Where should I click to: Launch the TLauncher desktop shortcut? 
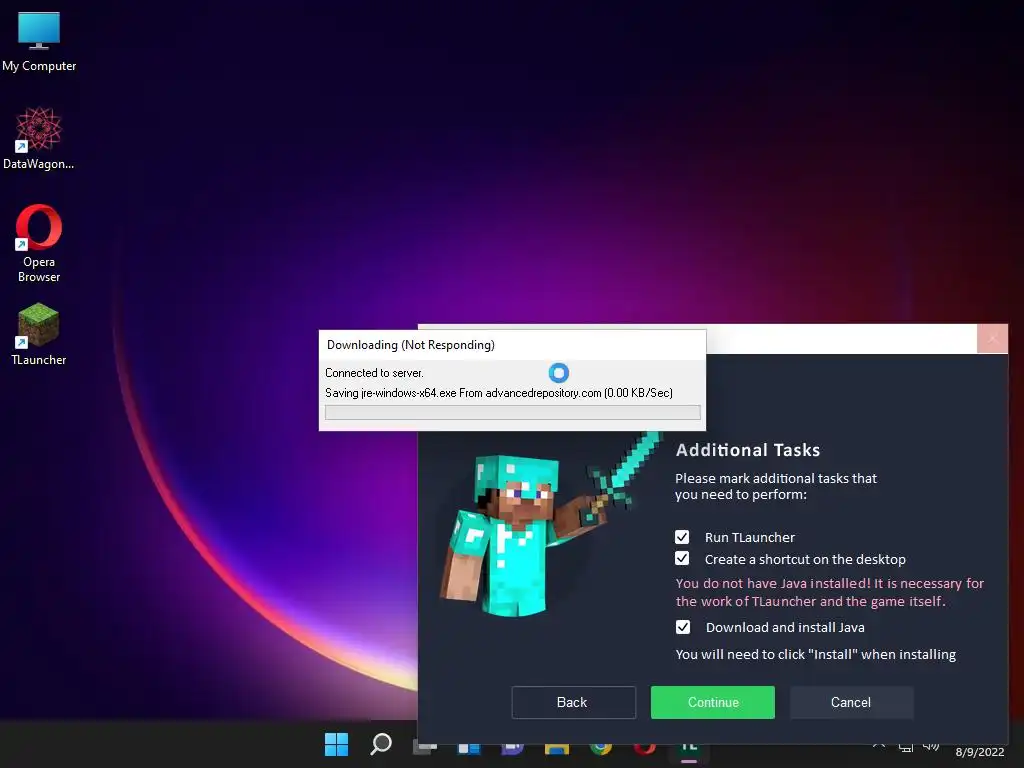pyautogui.click(x=39, y=334)
